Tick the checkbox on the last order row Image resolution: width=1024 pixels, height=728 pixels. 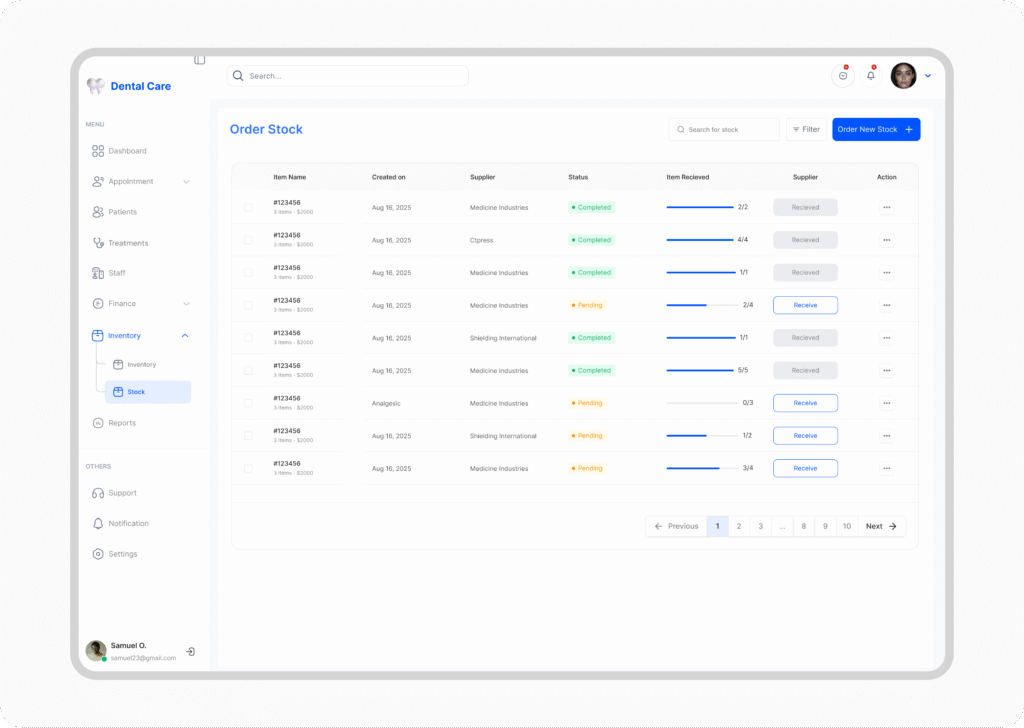[248, 468]
